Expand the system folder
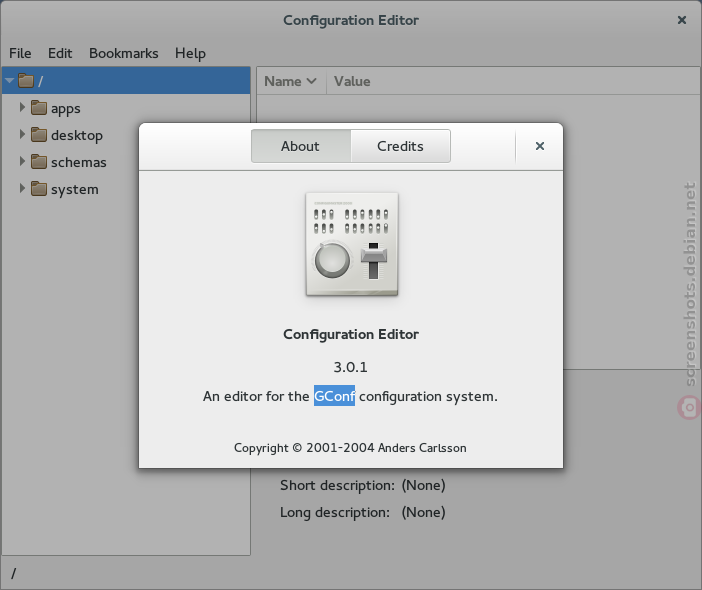Image resolution: width=702 pixels, height=590 pixels. point(22,188)
